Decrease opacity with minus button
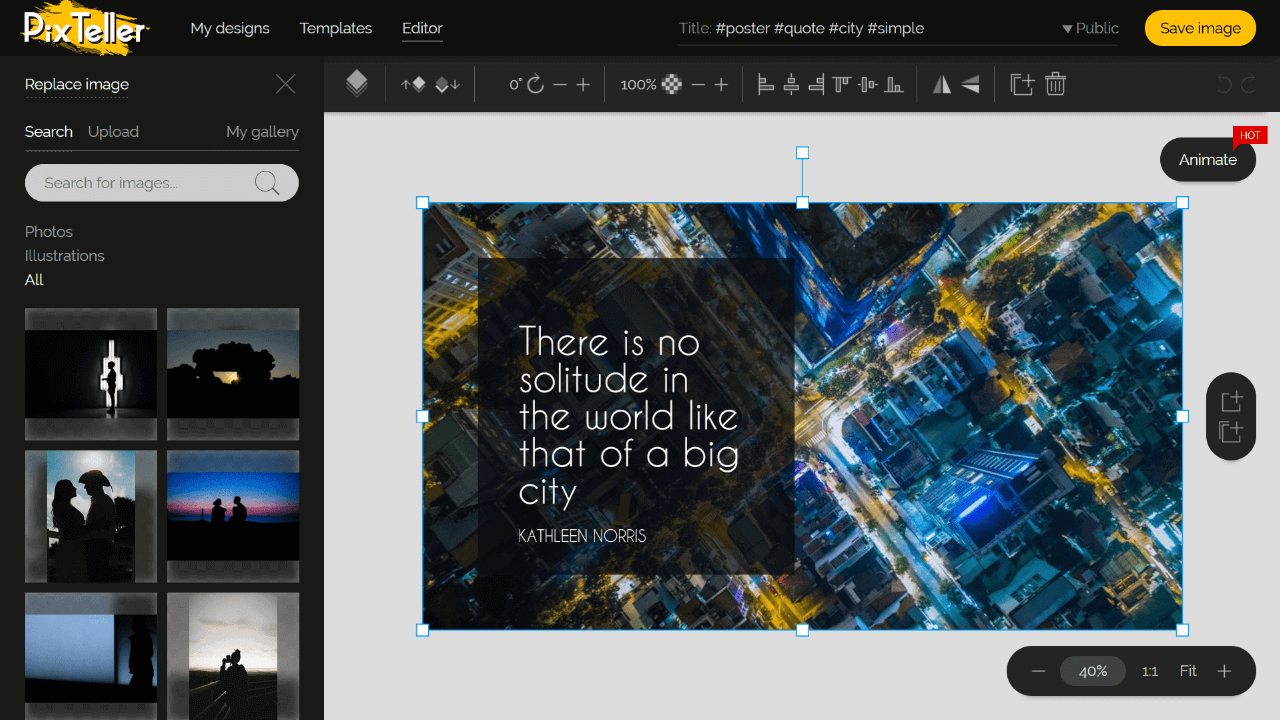 coord(698,85)
